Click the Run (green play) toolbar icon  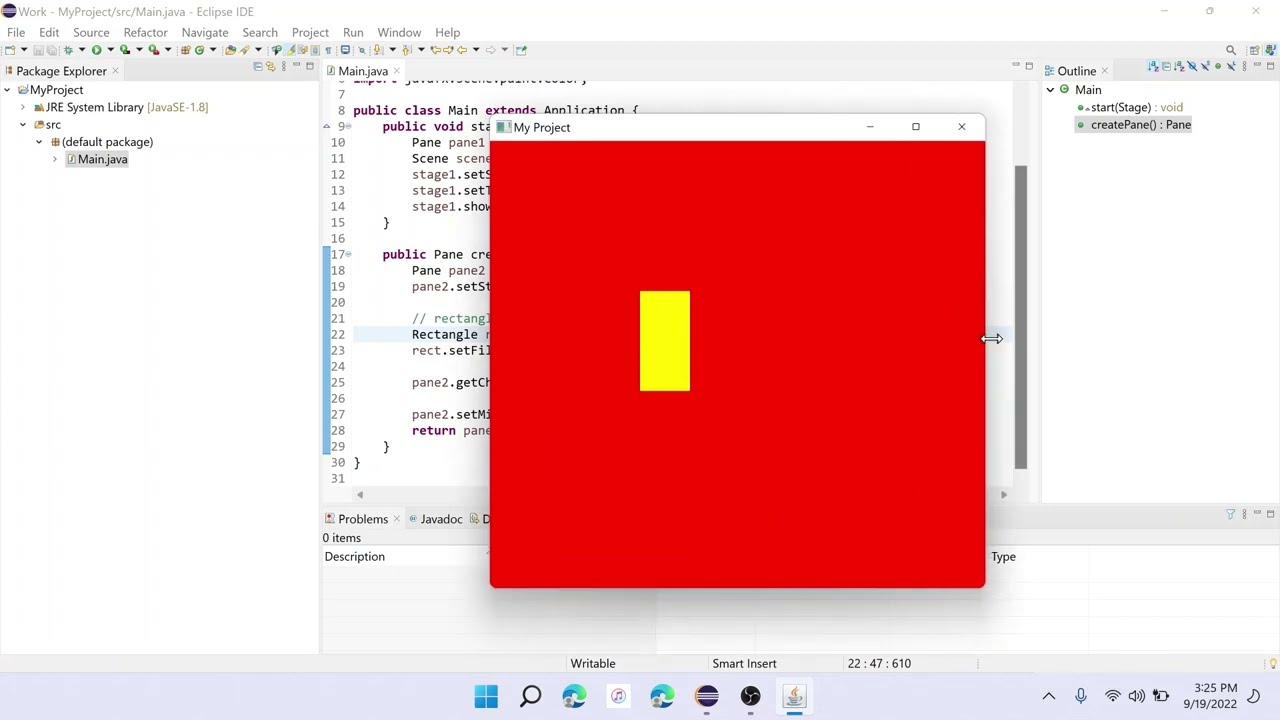pyautogui.click(x=97, y=49)
